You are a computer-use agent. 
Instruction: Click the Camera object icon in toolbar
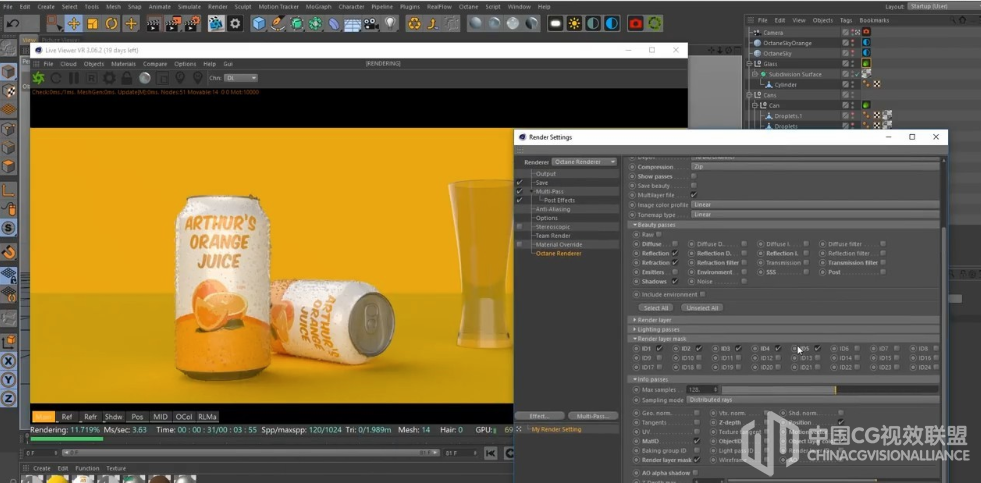click(372, 24)
